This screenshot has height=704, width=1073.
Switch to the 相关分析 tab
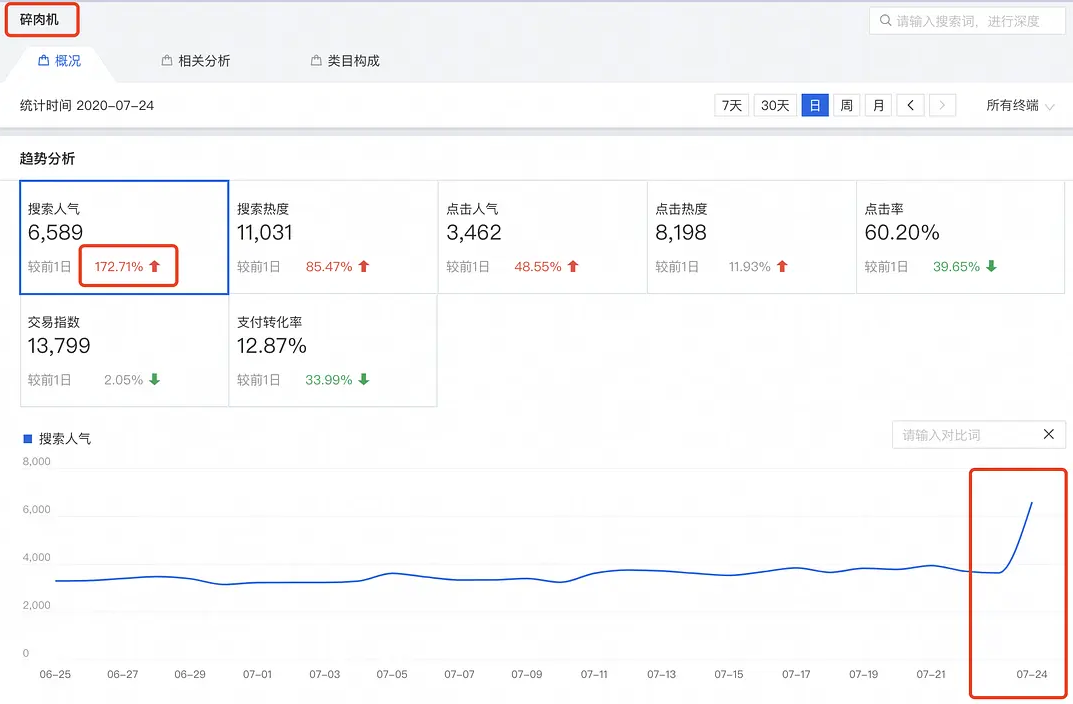click(196, 60)
